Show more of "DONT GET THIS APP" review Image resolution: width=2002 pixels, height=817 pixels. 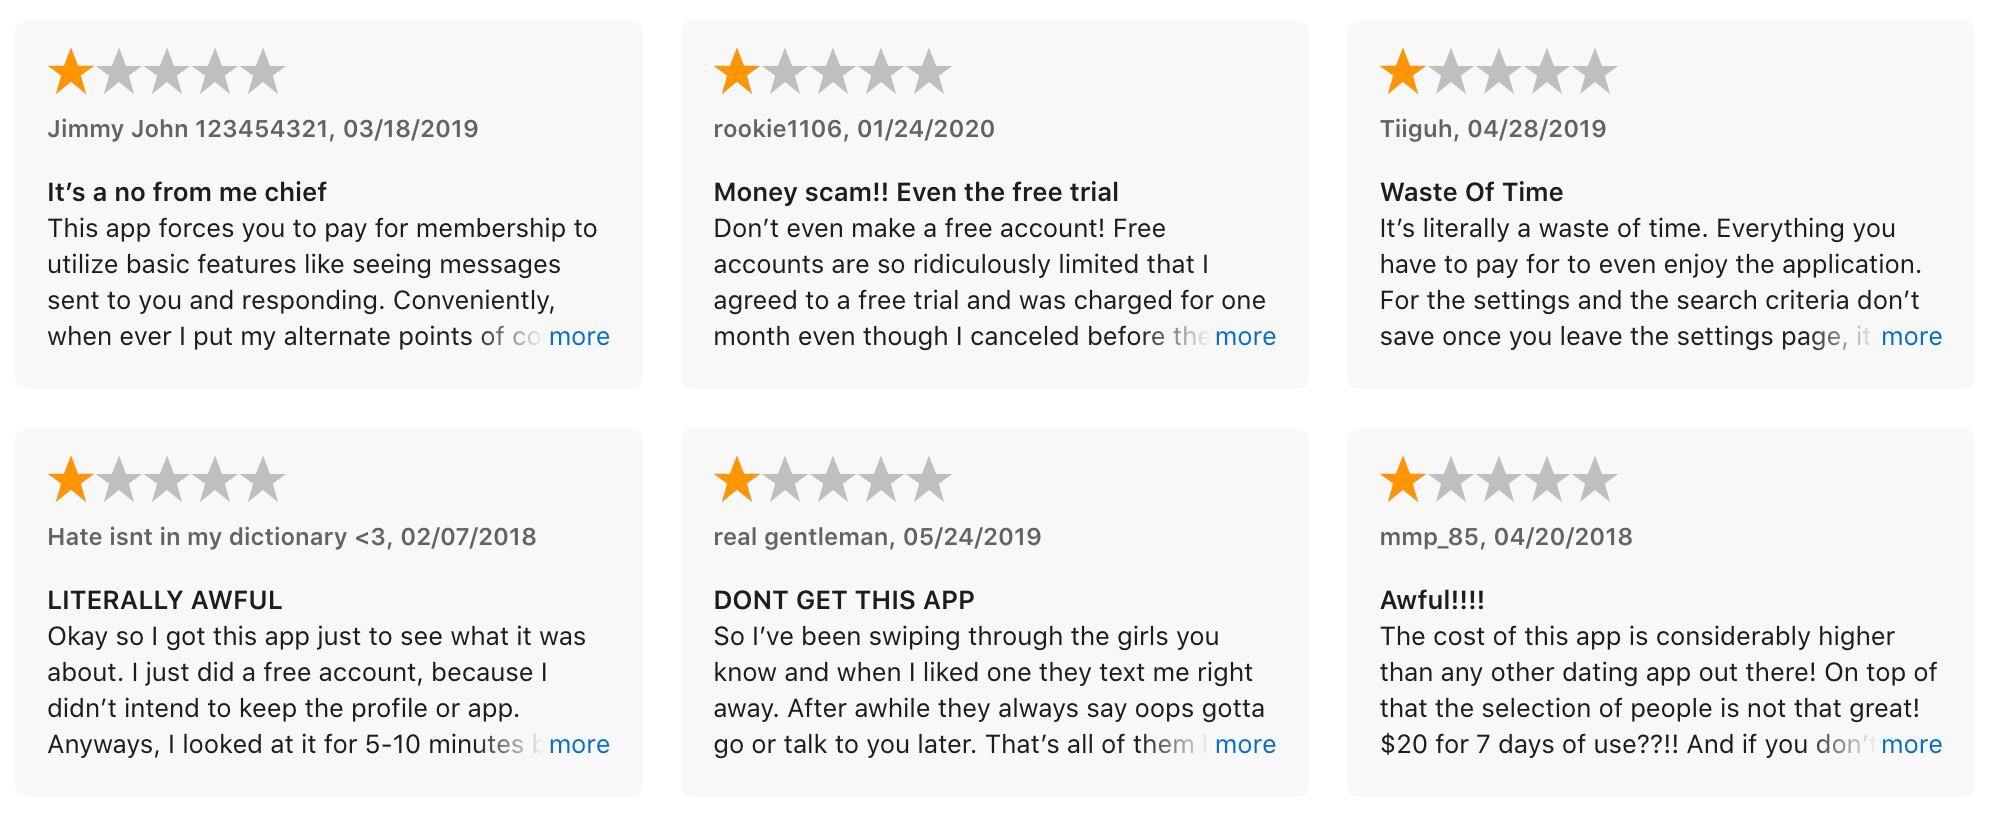pyautogui.click(x=1245, y=745)
